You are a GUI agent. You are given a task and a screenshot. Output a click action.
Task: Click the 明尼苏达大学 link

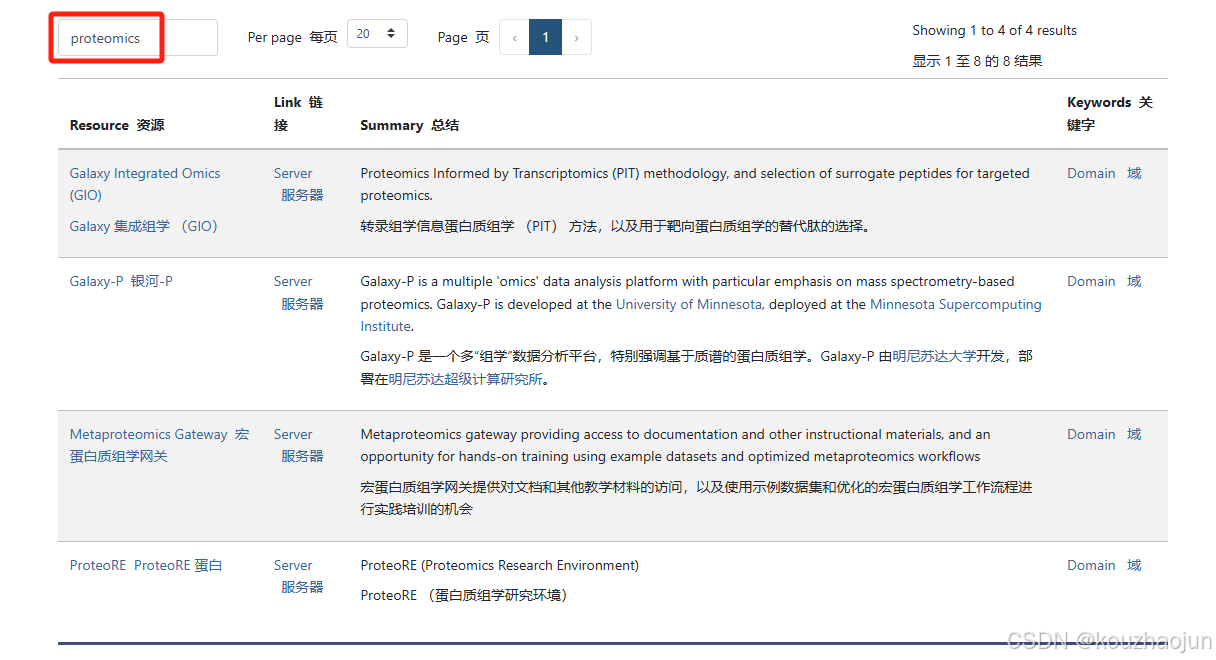pyautogui.click(x=934, y=356)
